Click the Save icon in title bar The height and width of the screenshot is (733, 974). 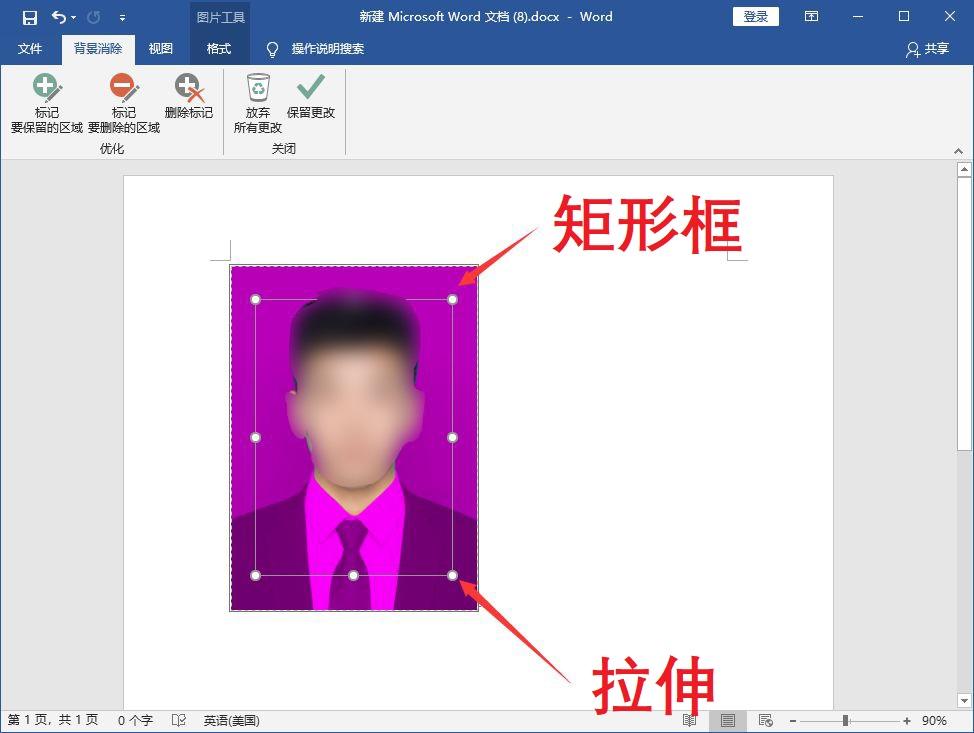click(29, 17)
